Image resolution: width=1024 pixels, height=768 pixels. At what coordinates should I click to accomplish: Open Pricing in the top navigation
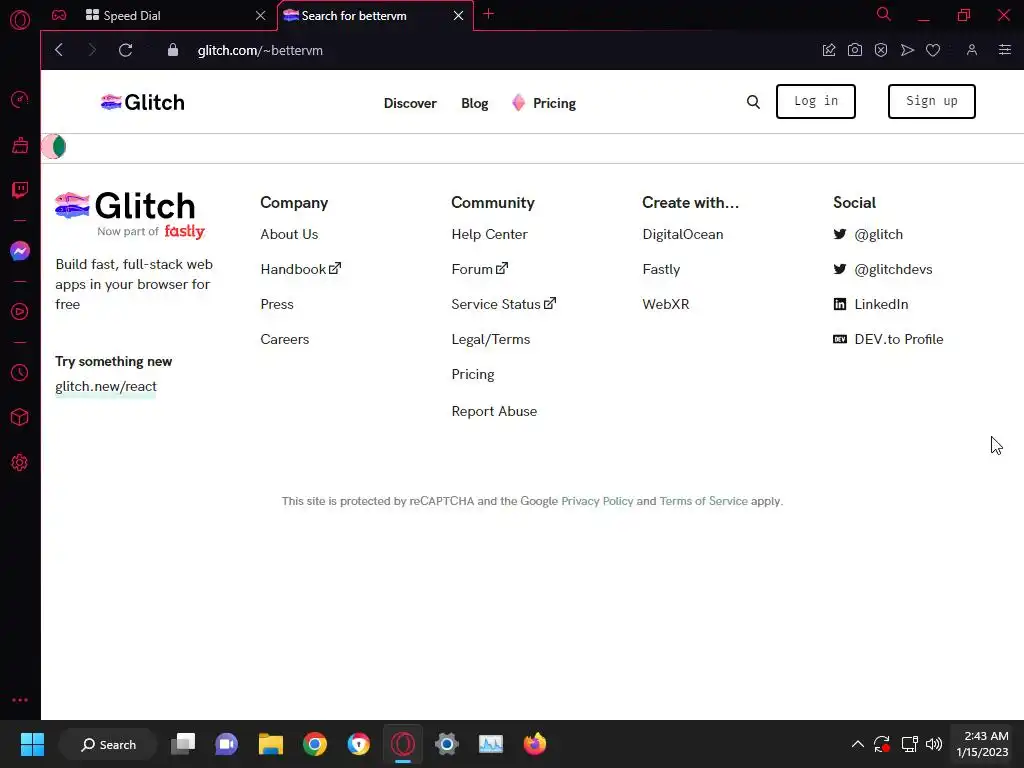click(543, 103)
